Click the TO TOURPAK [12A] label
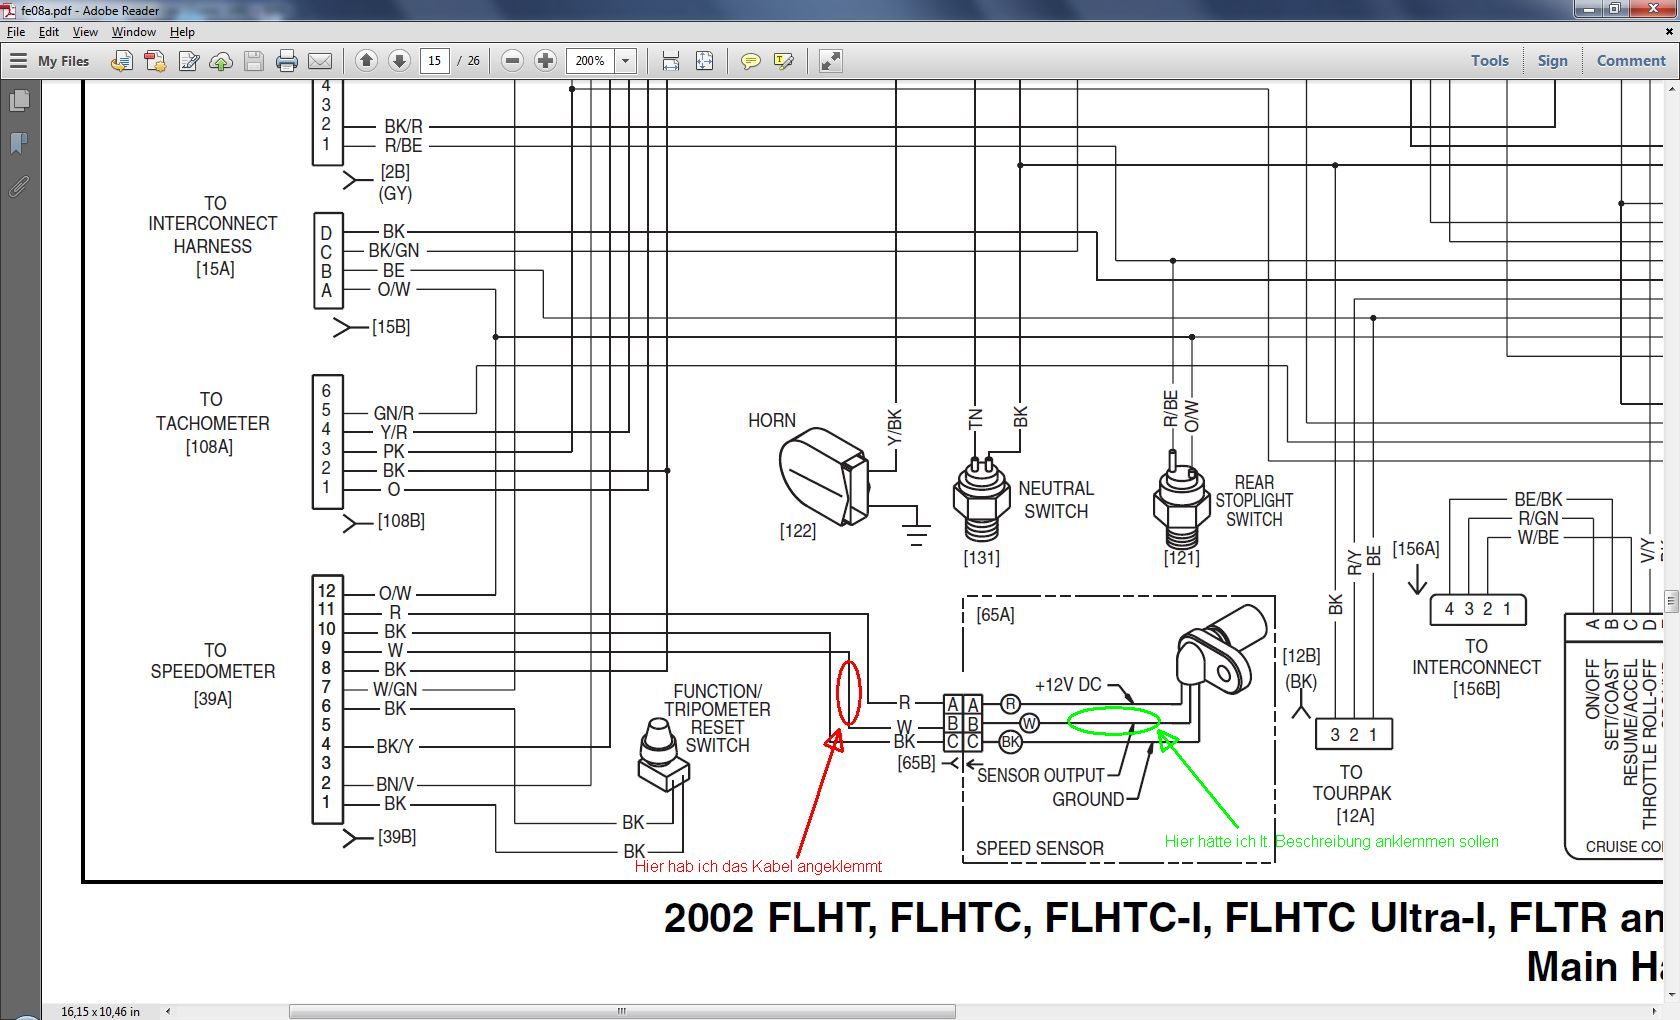The image size is (1680, 1020). pos(1352,794)
